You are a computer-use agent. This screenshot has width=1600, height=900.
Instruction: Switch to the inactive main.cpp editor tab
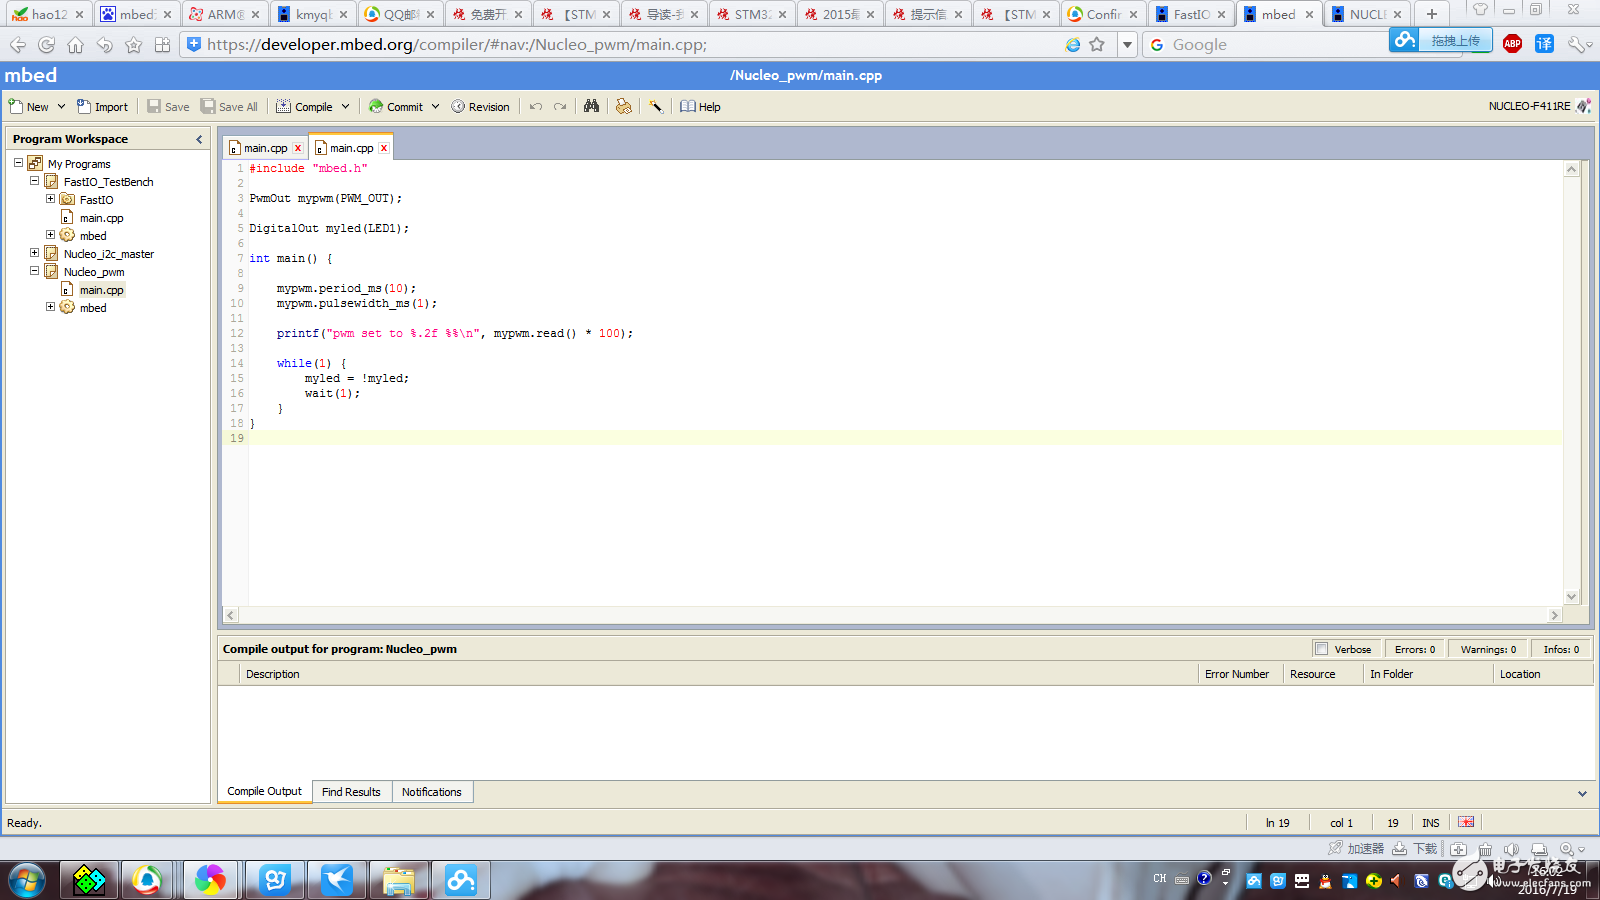265,148
